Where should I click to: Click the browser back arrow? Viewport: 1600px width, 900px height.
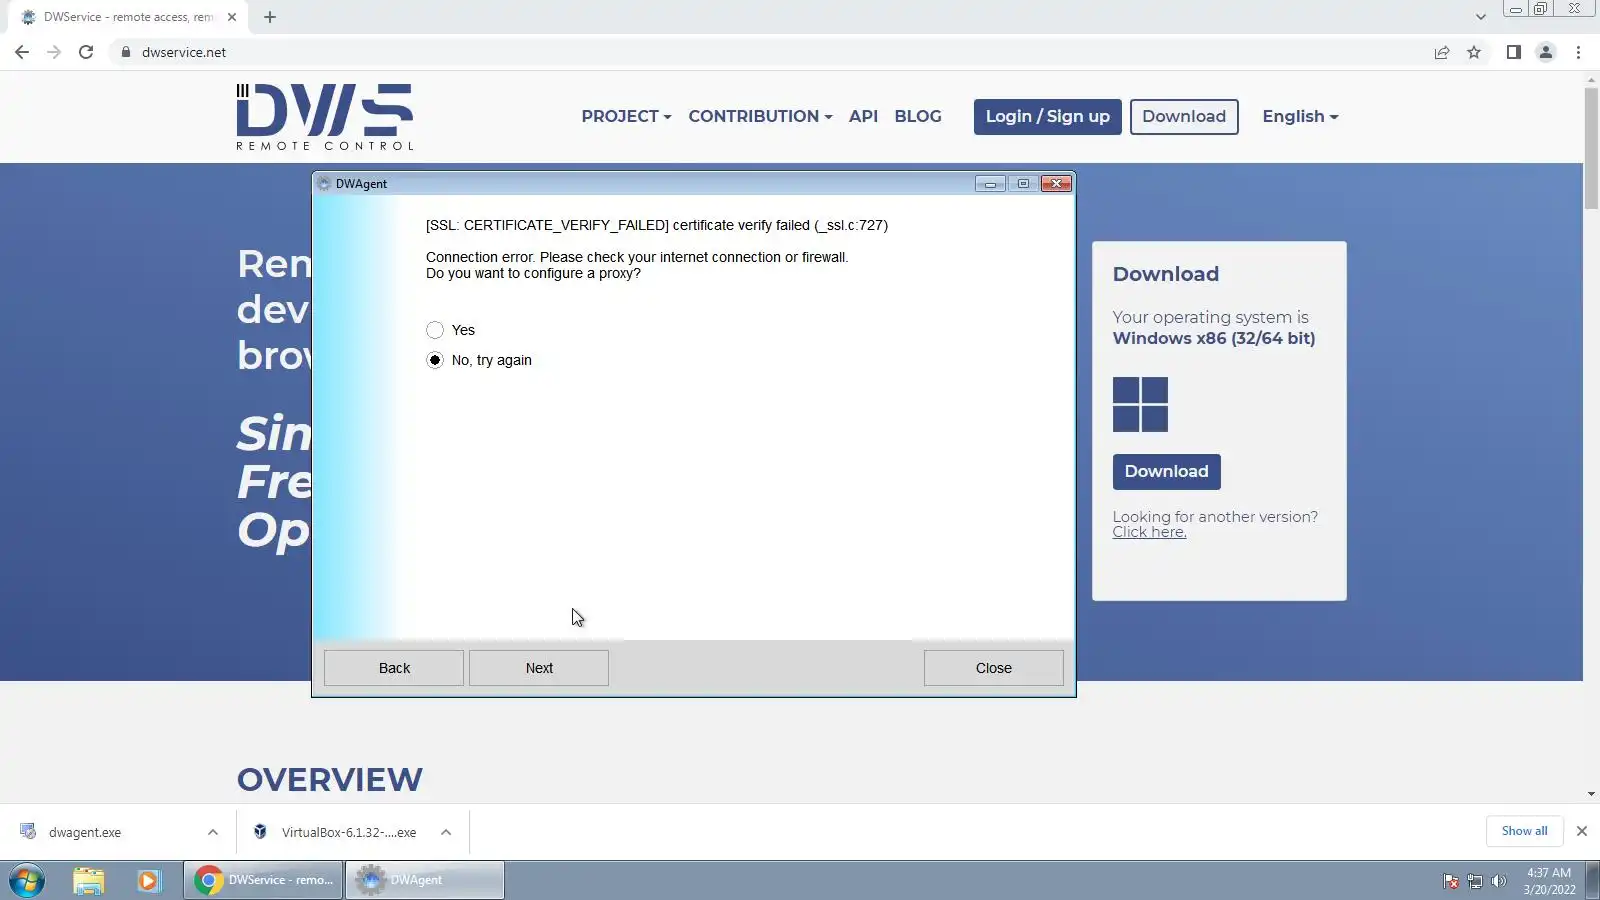tap(22, 52)
